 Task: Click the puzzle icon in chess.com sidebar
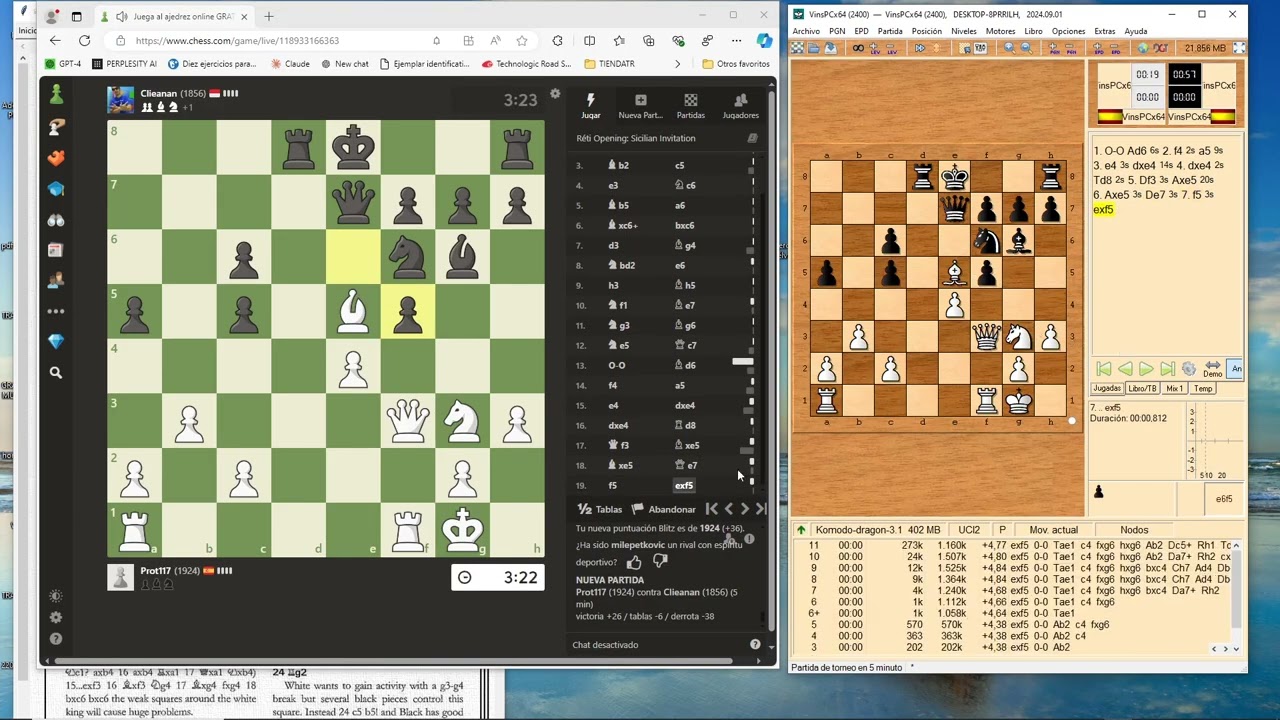tap(56, 158)
